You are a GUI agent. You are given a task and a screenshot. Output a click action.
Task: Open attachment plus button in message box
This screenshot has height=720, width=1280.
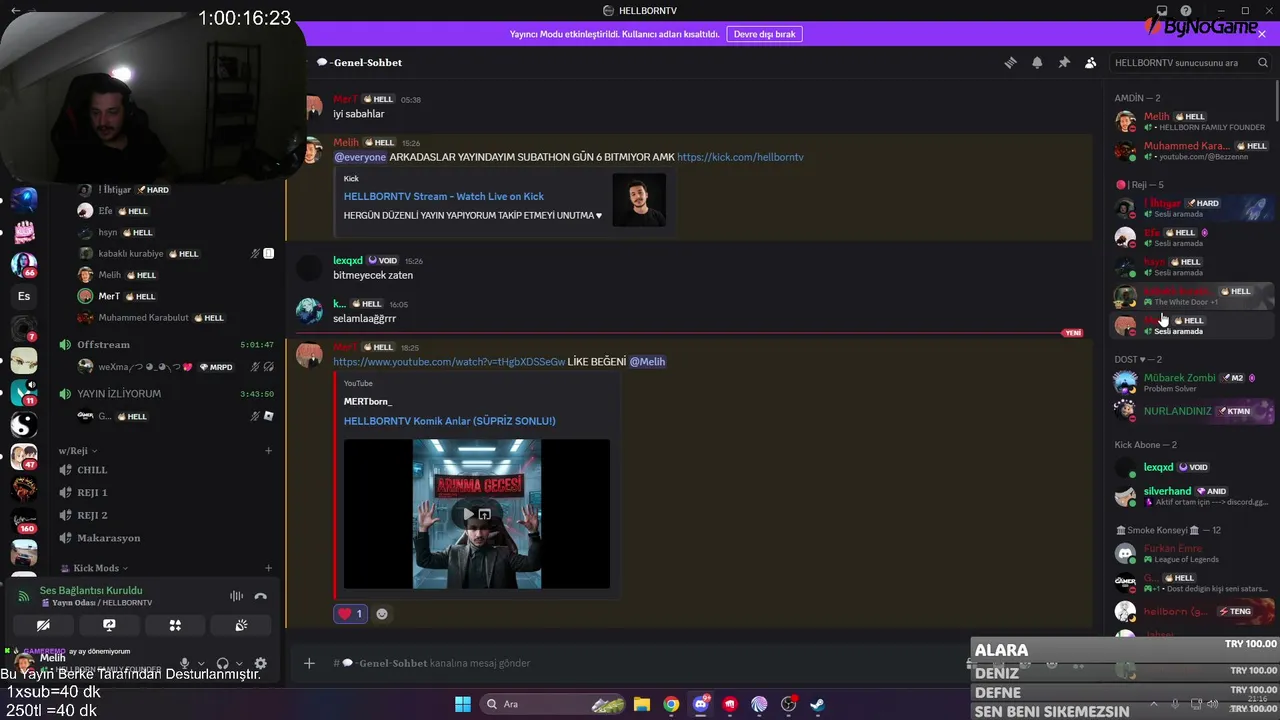tap(309, 663)
